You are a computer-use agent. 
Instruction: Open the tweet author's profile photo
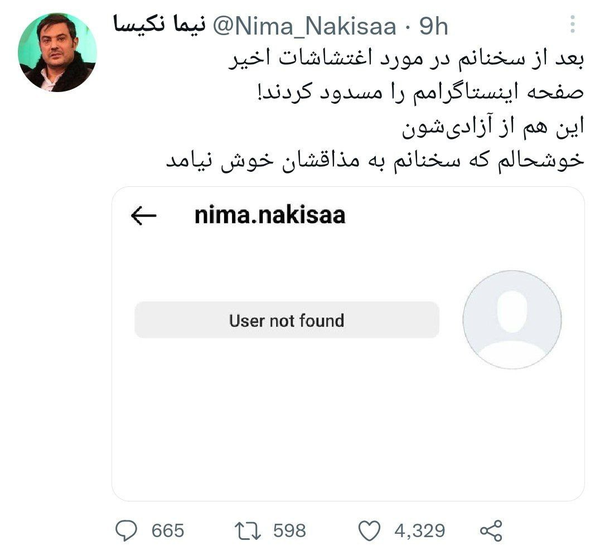point(57,54)
